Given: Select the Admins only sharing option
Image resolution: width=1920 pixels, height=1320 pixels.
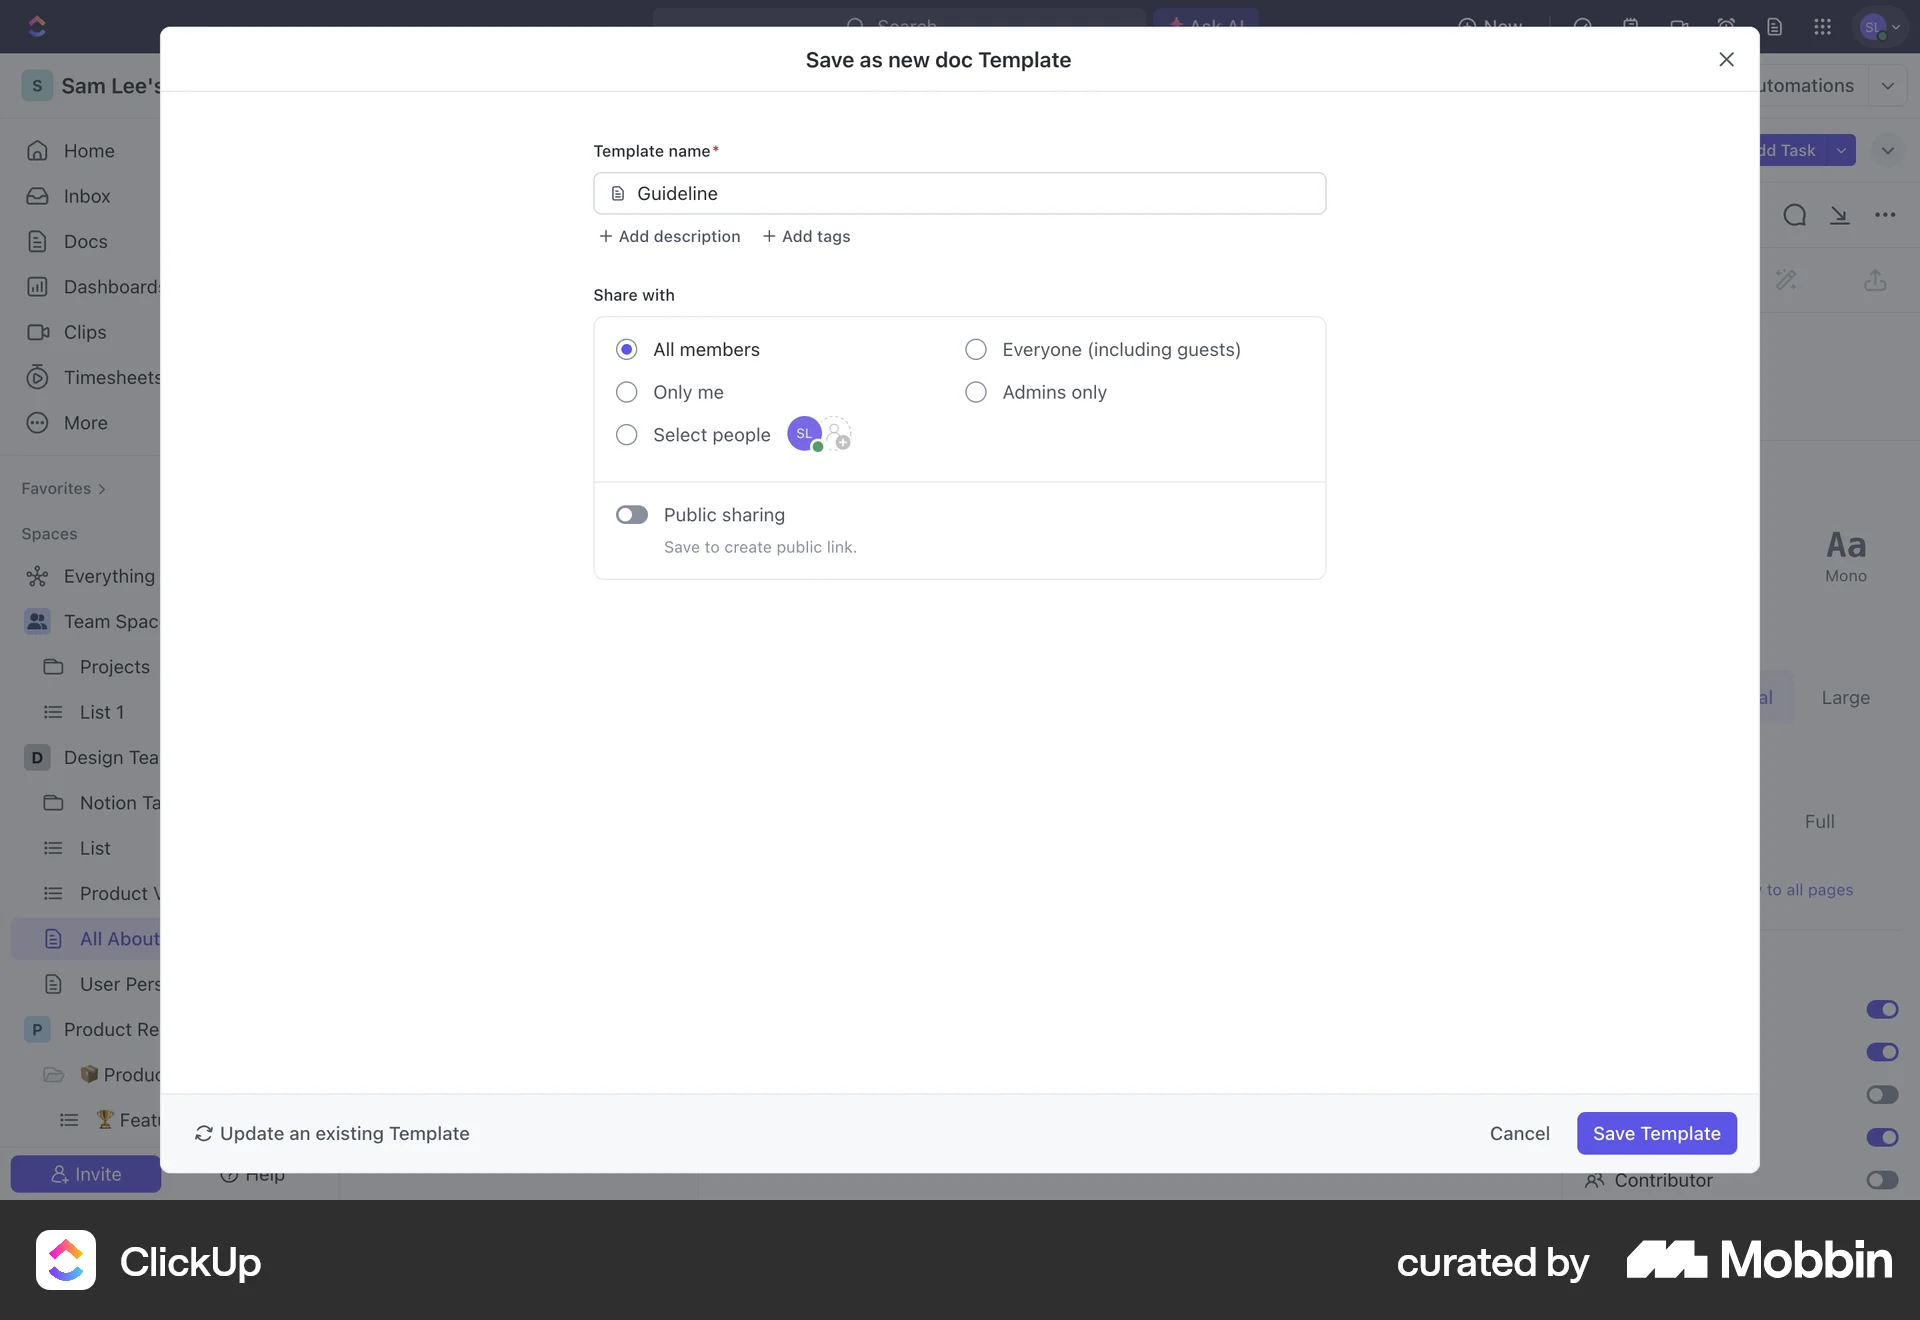Looking at the screenshot, I should (x=975, y=392).
